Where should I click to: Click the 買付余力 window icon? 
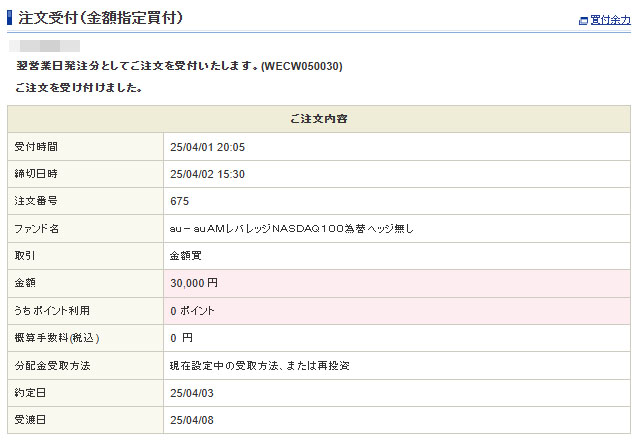click(x=583, y=20)
